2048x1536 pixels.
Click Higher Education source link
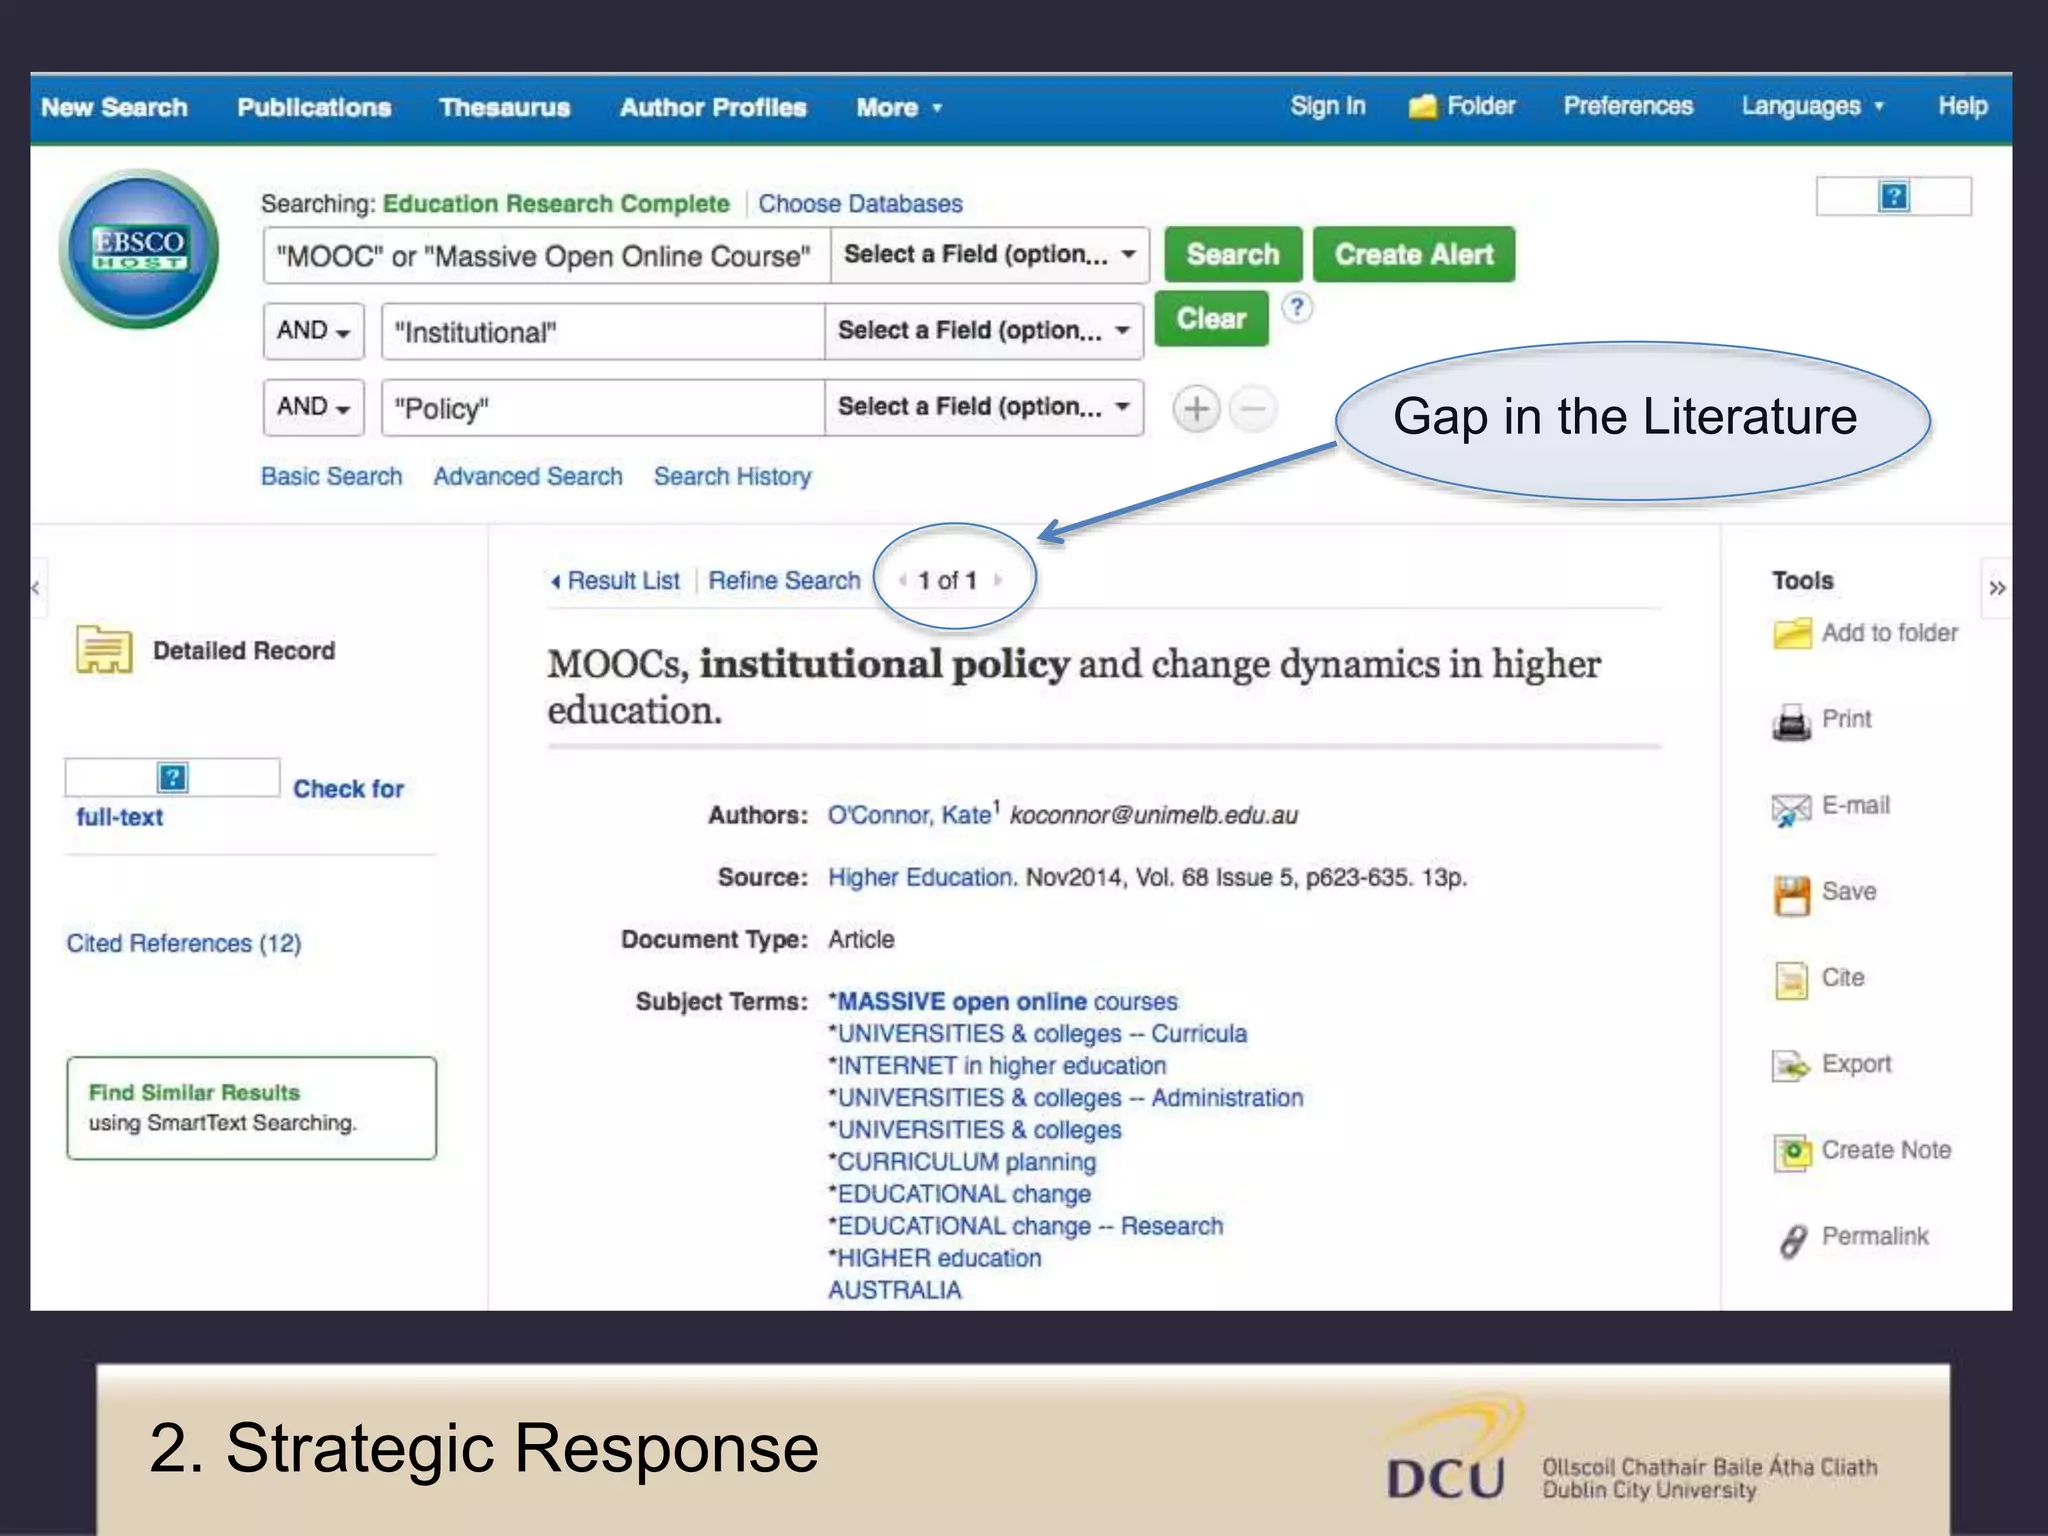(921, 877)
